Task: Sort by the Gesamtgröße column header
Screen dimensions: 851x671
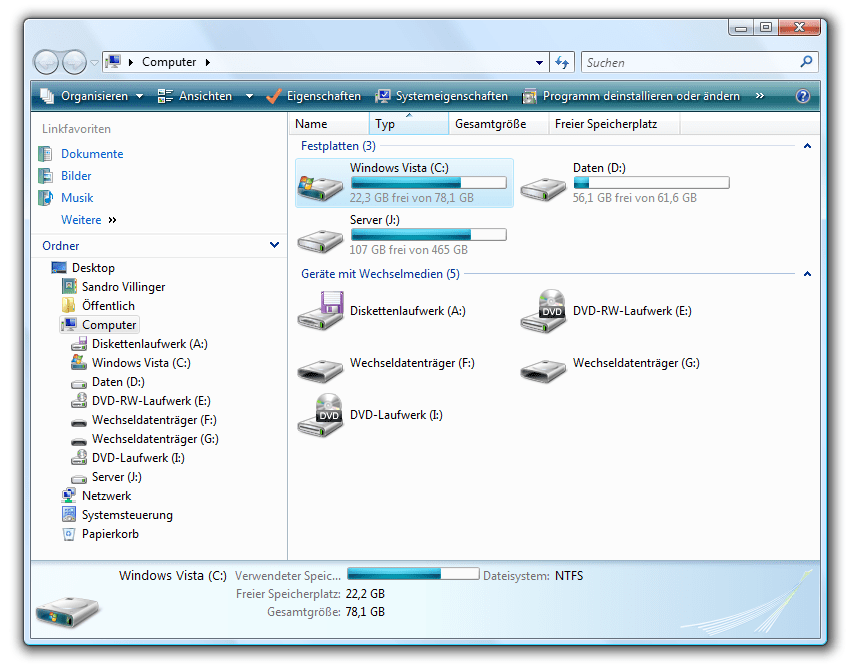Action: (x=490, y=124)
